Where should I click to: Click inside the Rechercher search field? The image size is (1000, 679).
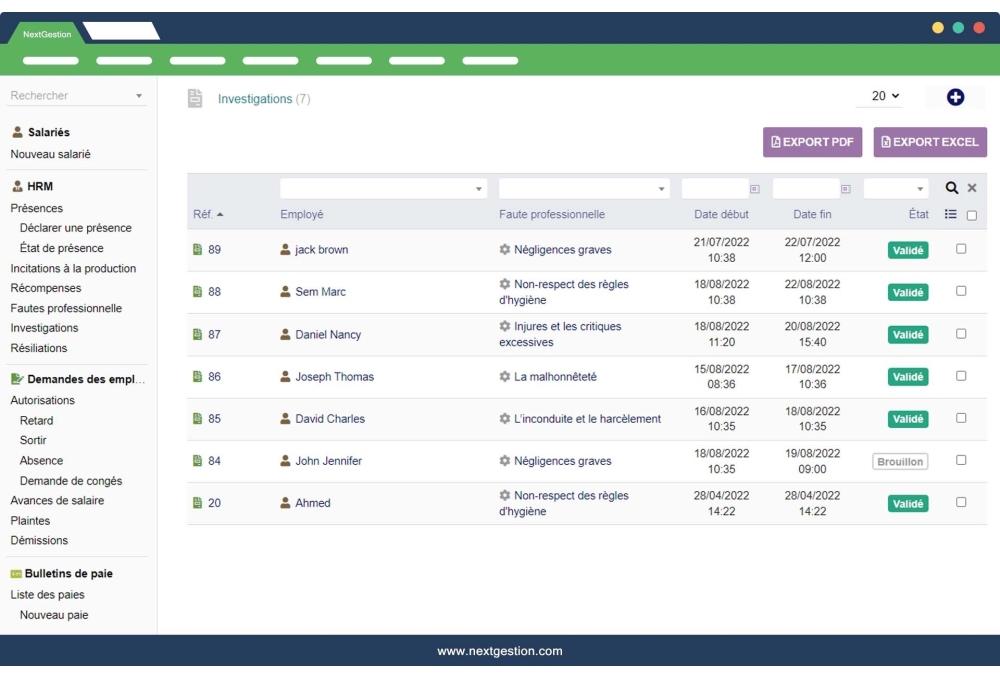tap(60, 97)
